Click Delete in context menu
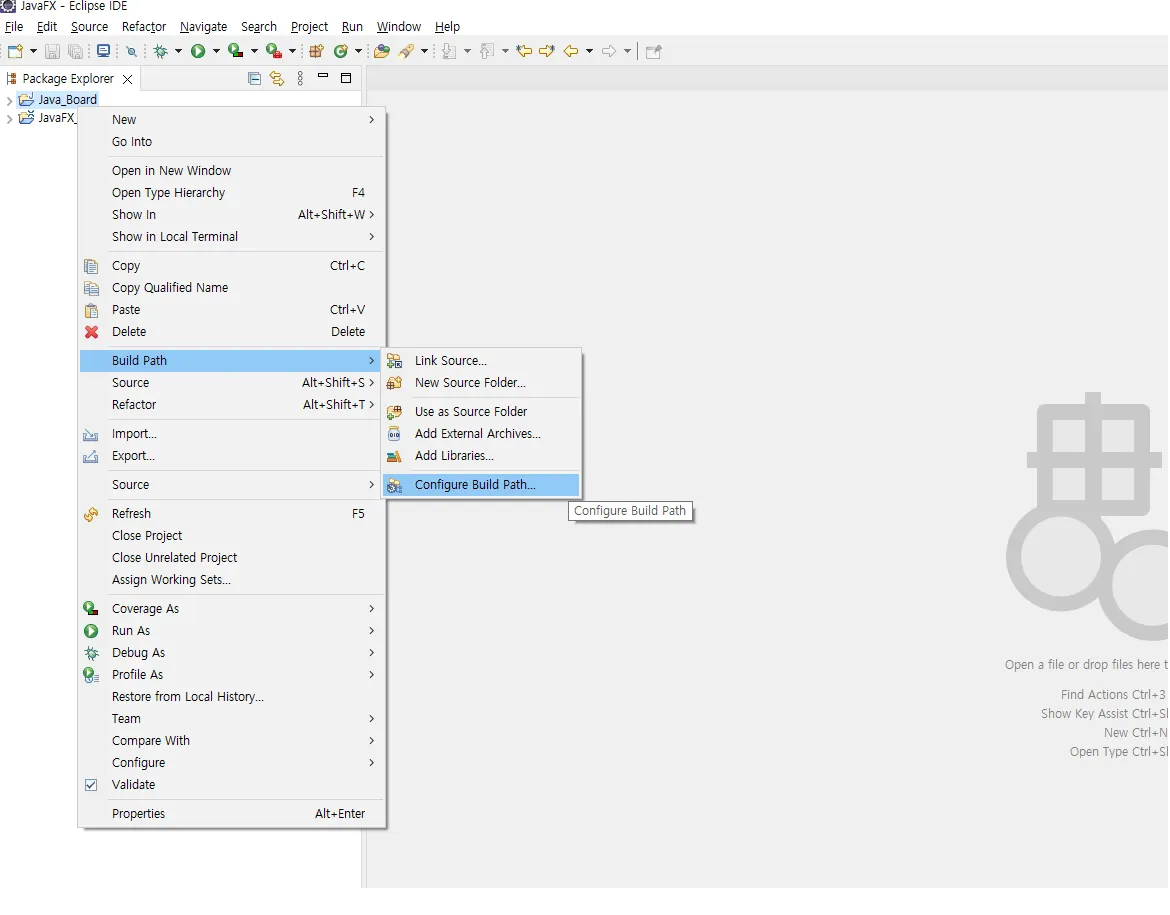 point(233,331)
